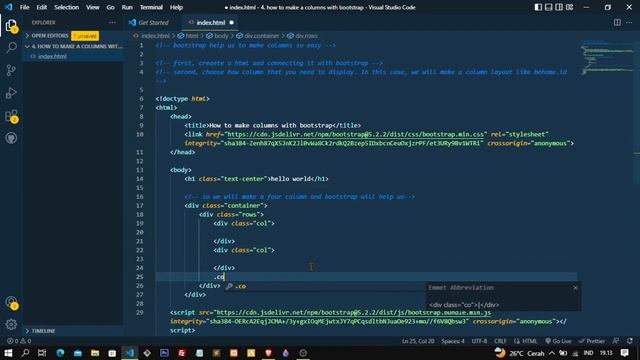
Task: Click the VS Code logo in title bar
Action: [9, 7]
